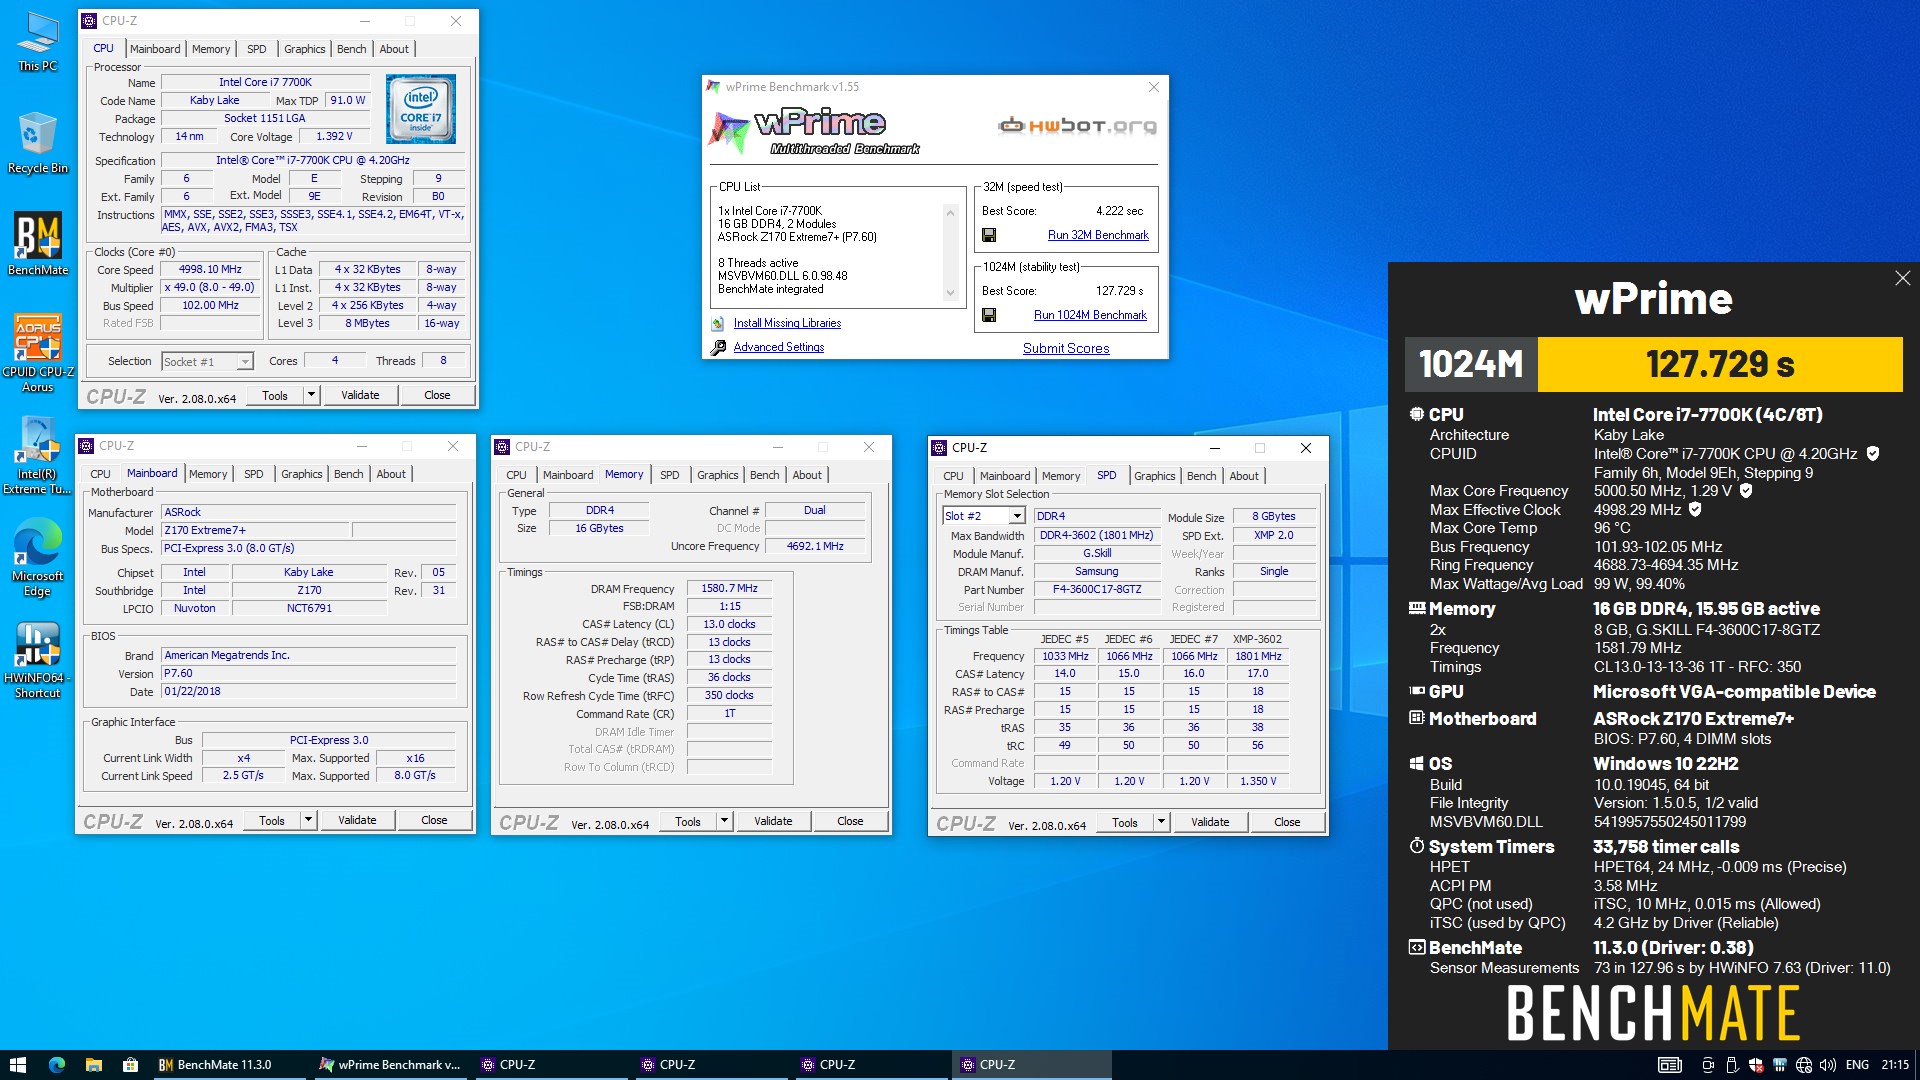Image resolution: width=1920 pixels, height=1080 pixels.
Task: Click the XMP-3602 column header in Timings Table
Action: pyautogui.click(x=1257, y=639)
